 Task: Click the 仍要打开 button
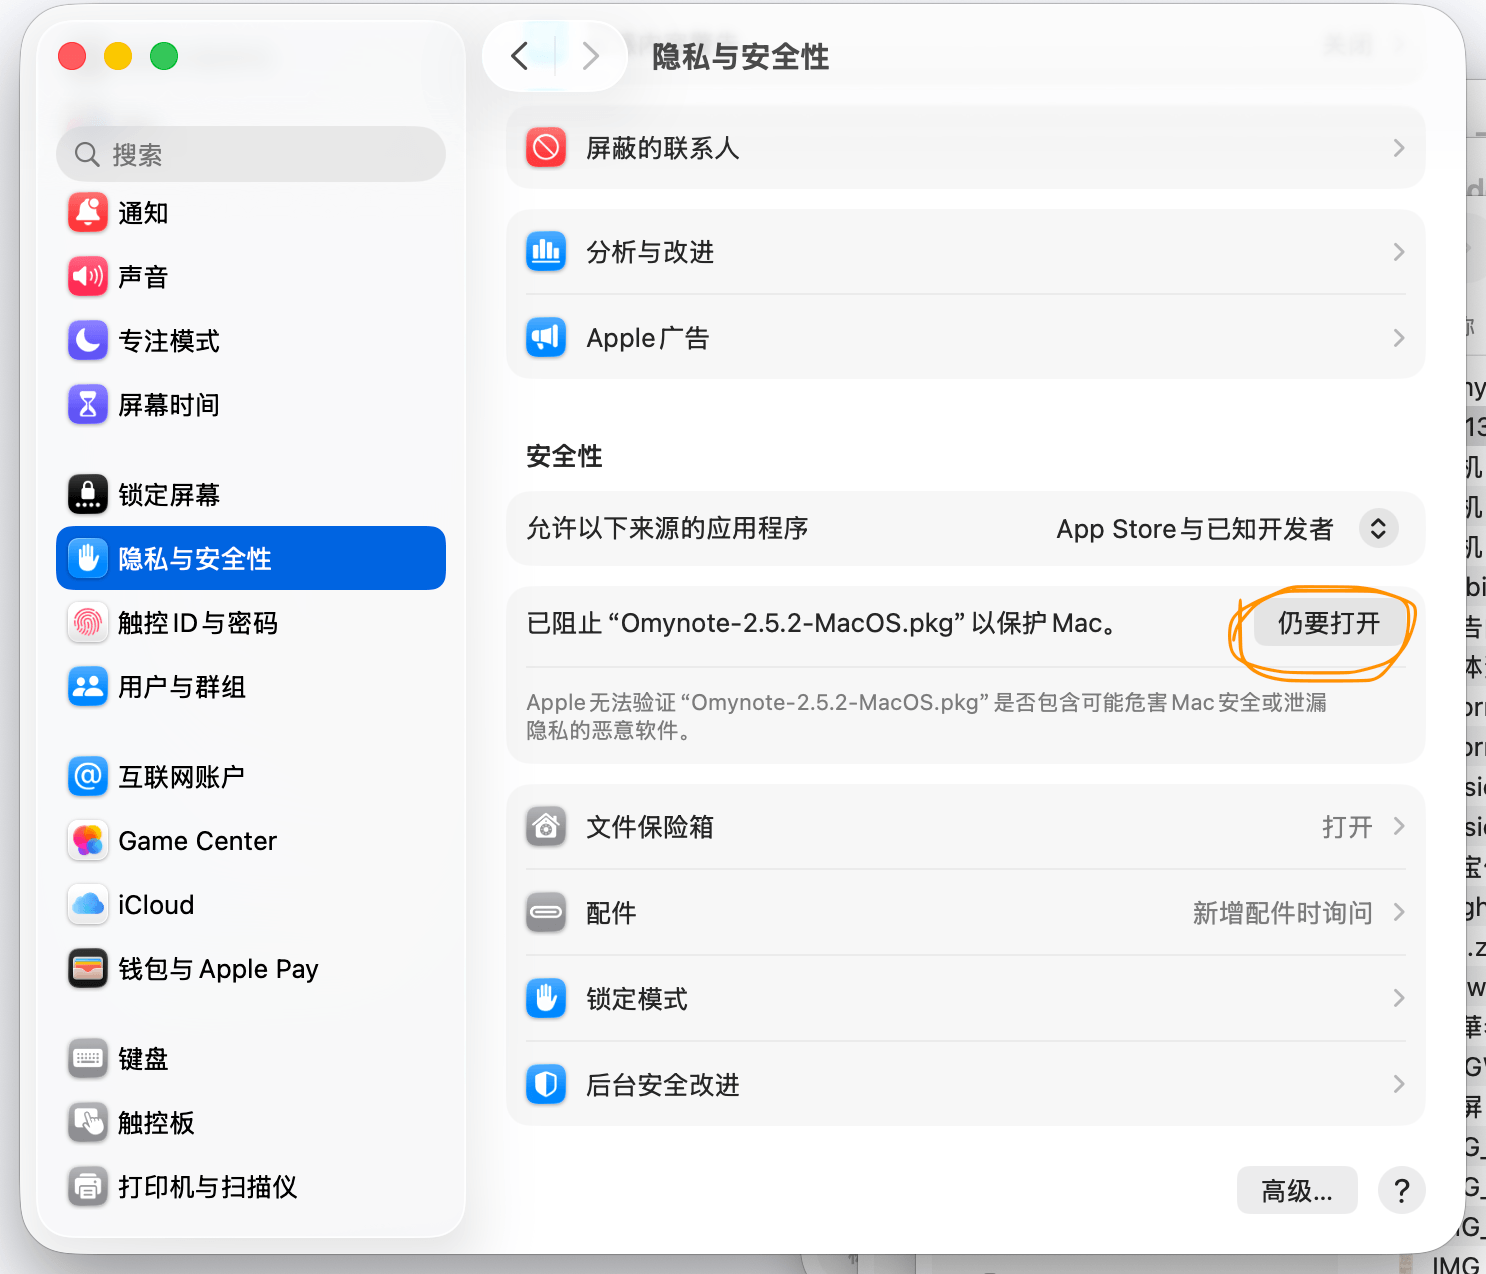coord(1329,623)
